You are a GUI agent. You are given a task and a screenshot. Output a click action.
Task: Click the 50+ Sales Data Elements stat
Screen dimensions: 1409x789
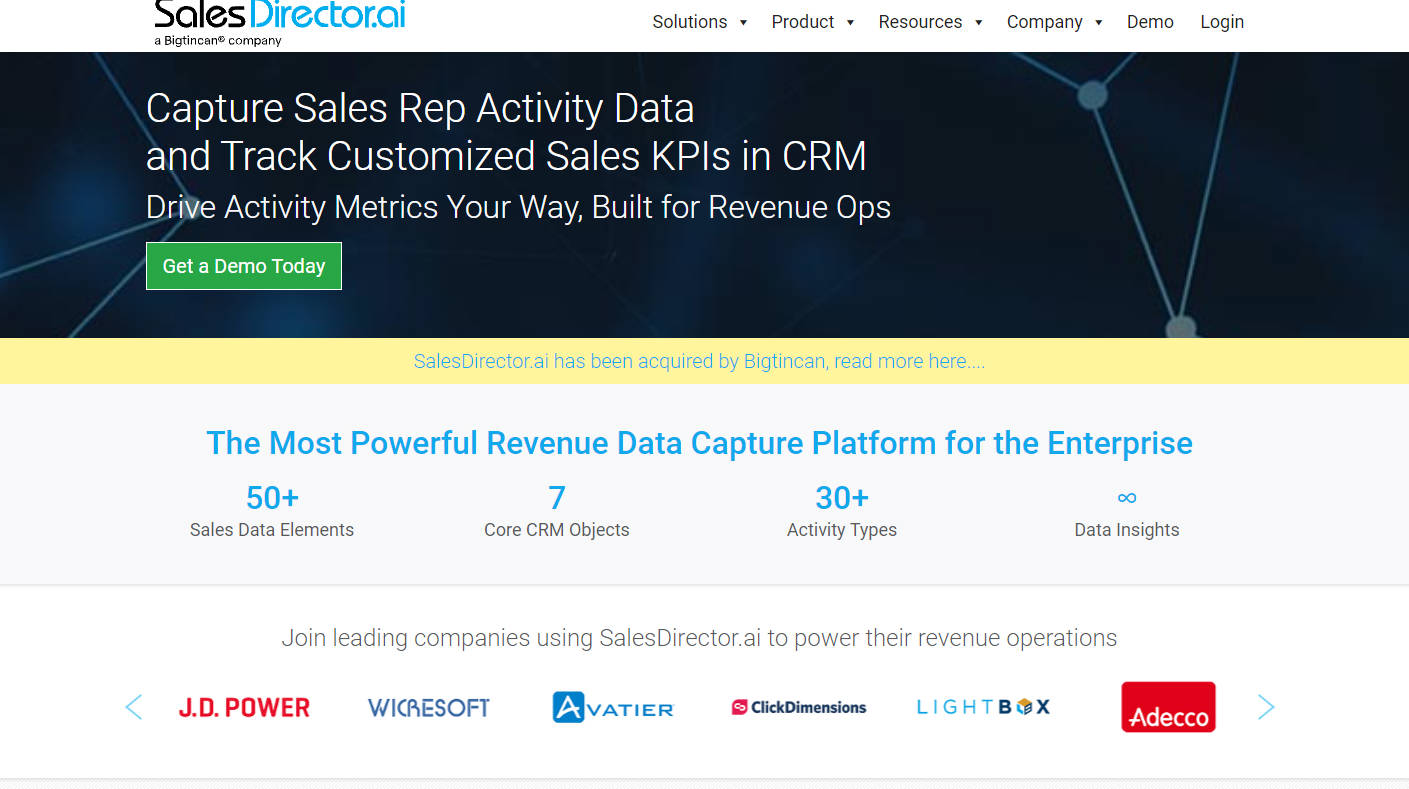(x=271, y=510)
